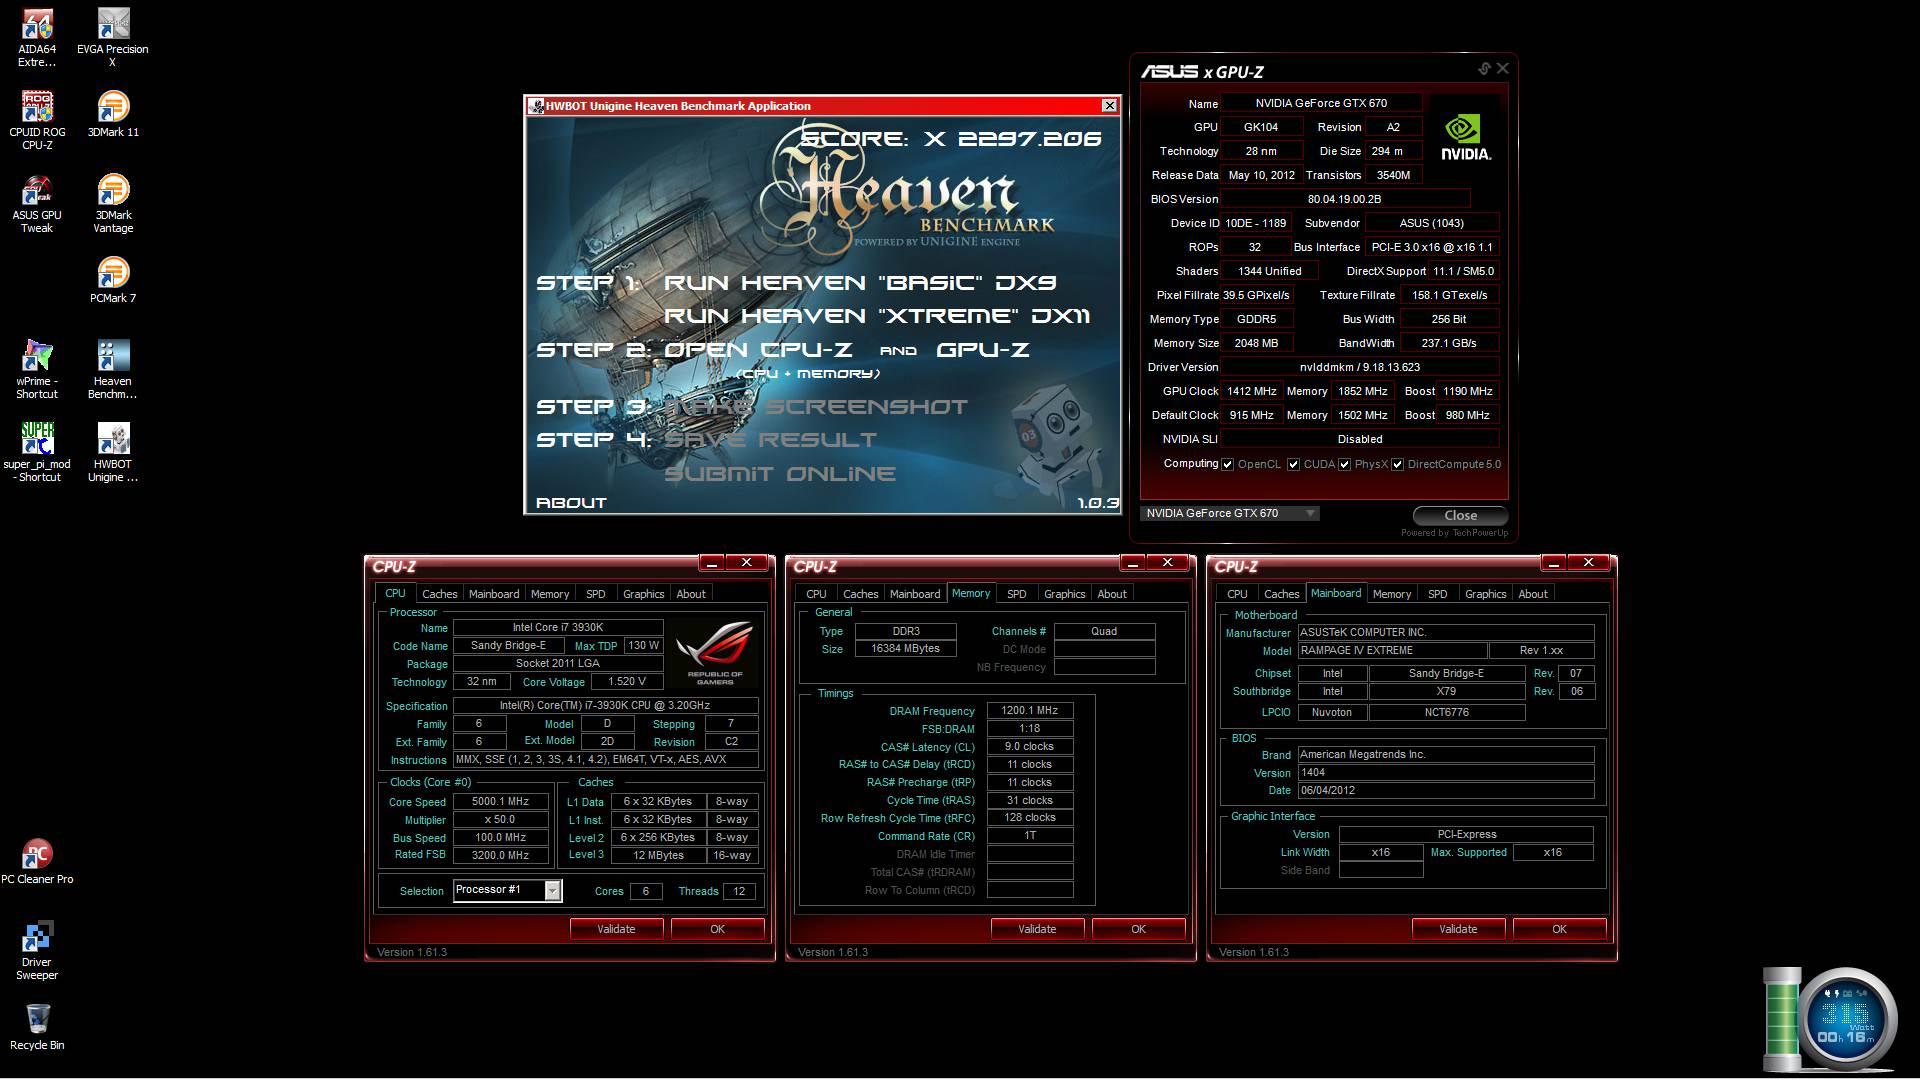Click Submit Online step
The image size is (1920, 1080).
(780, 473)
